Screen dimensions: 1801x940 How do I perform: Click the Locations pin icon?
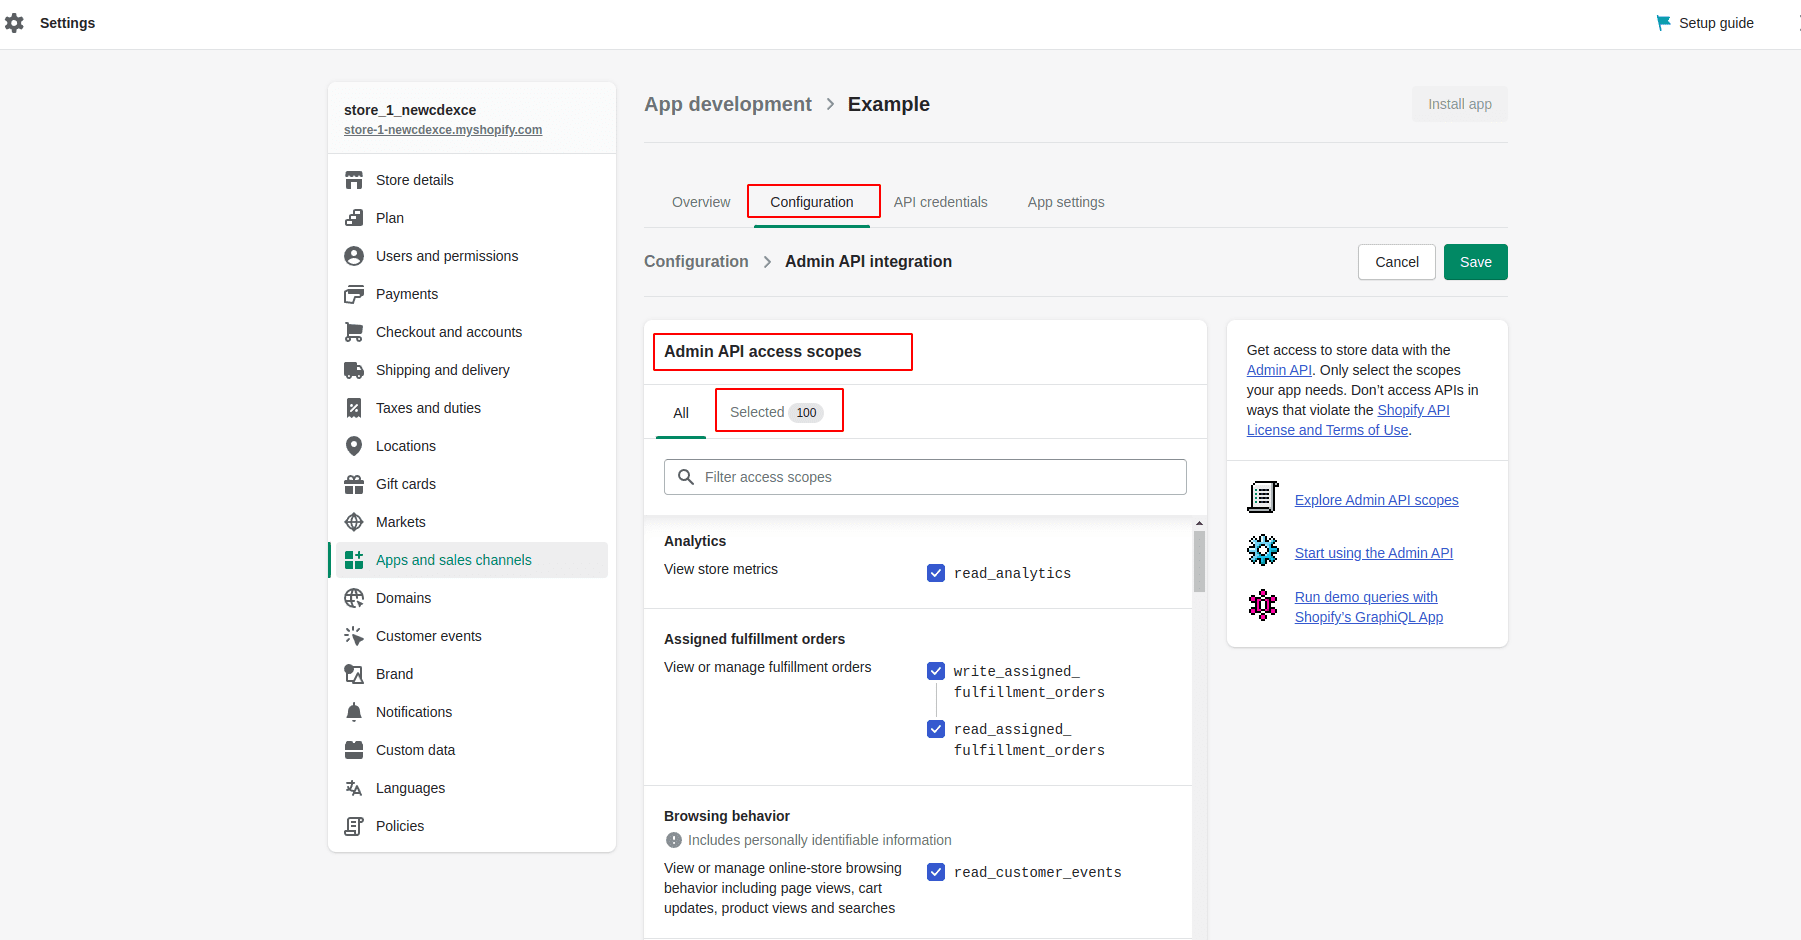coord(354,446)
